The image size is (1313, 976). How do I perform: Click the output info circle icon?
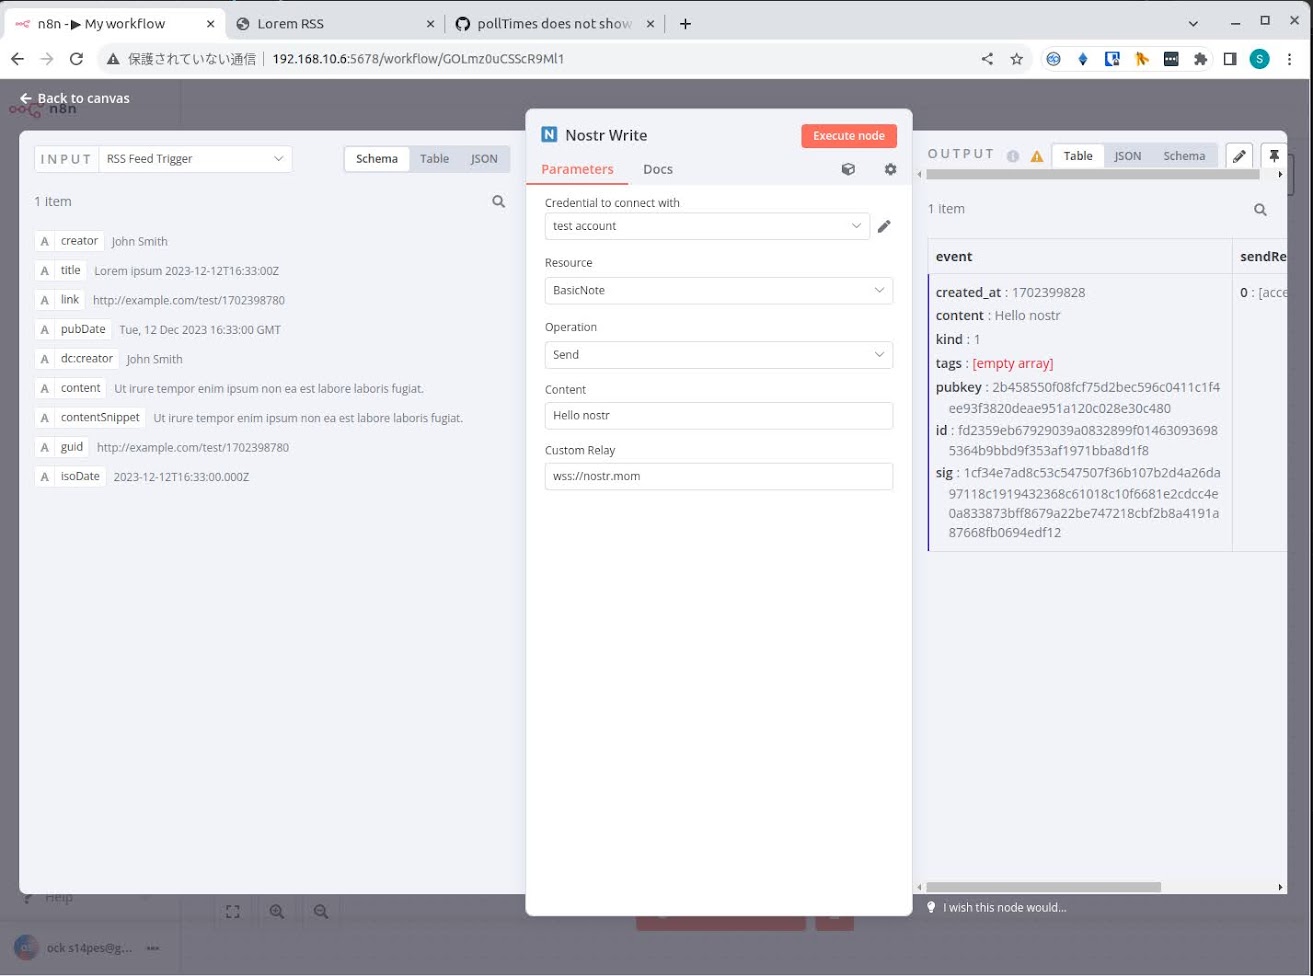1012,156
